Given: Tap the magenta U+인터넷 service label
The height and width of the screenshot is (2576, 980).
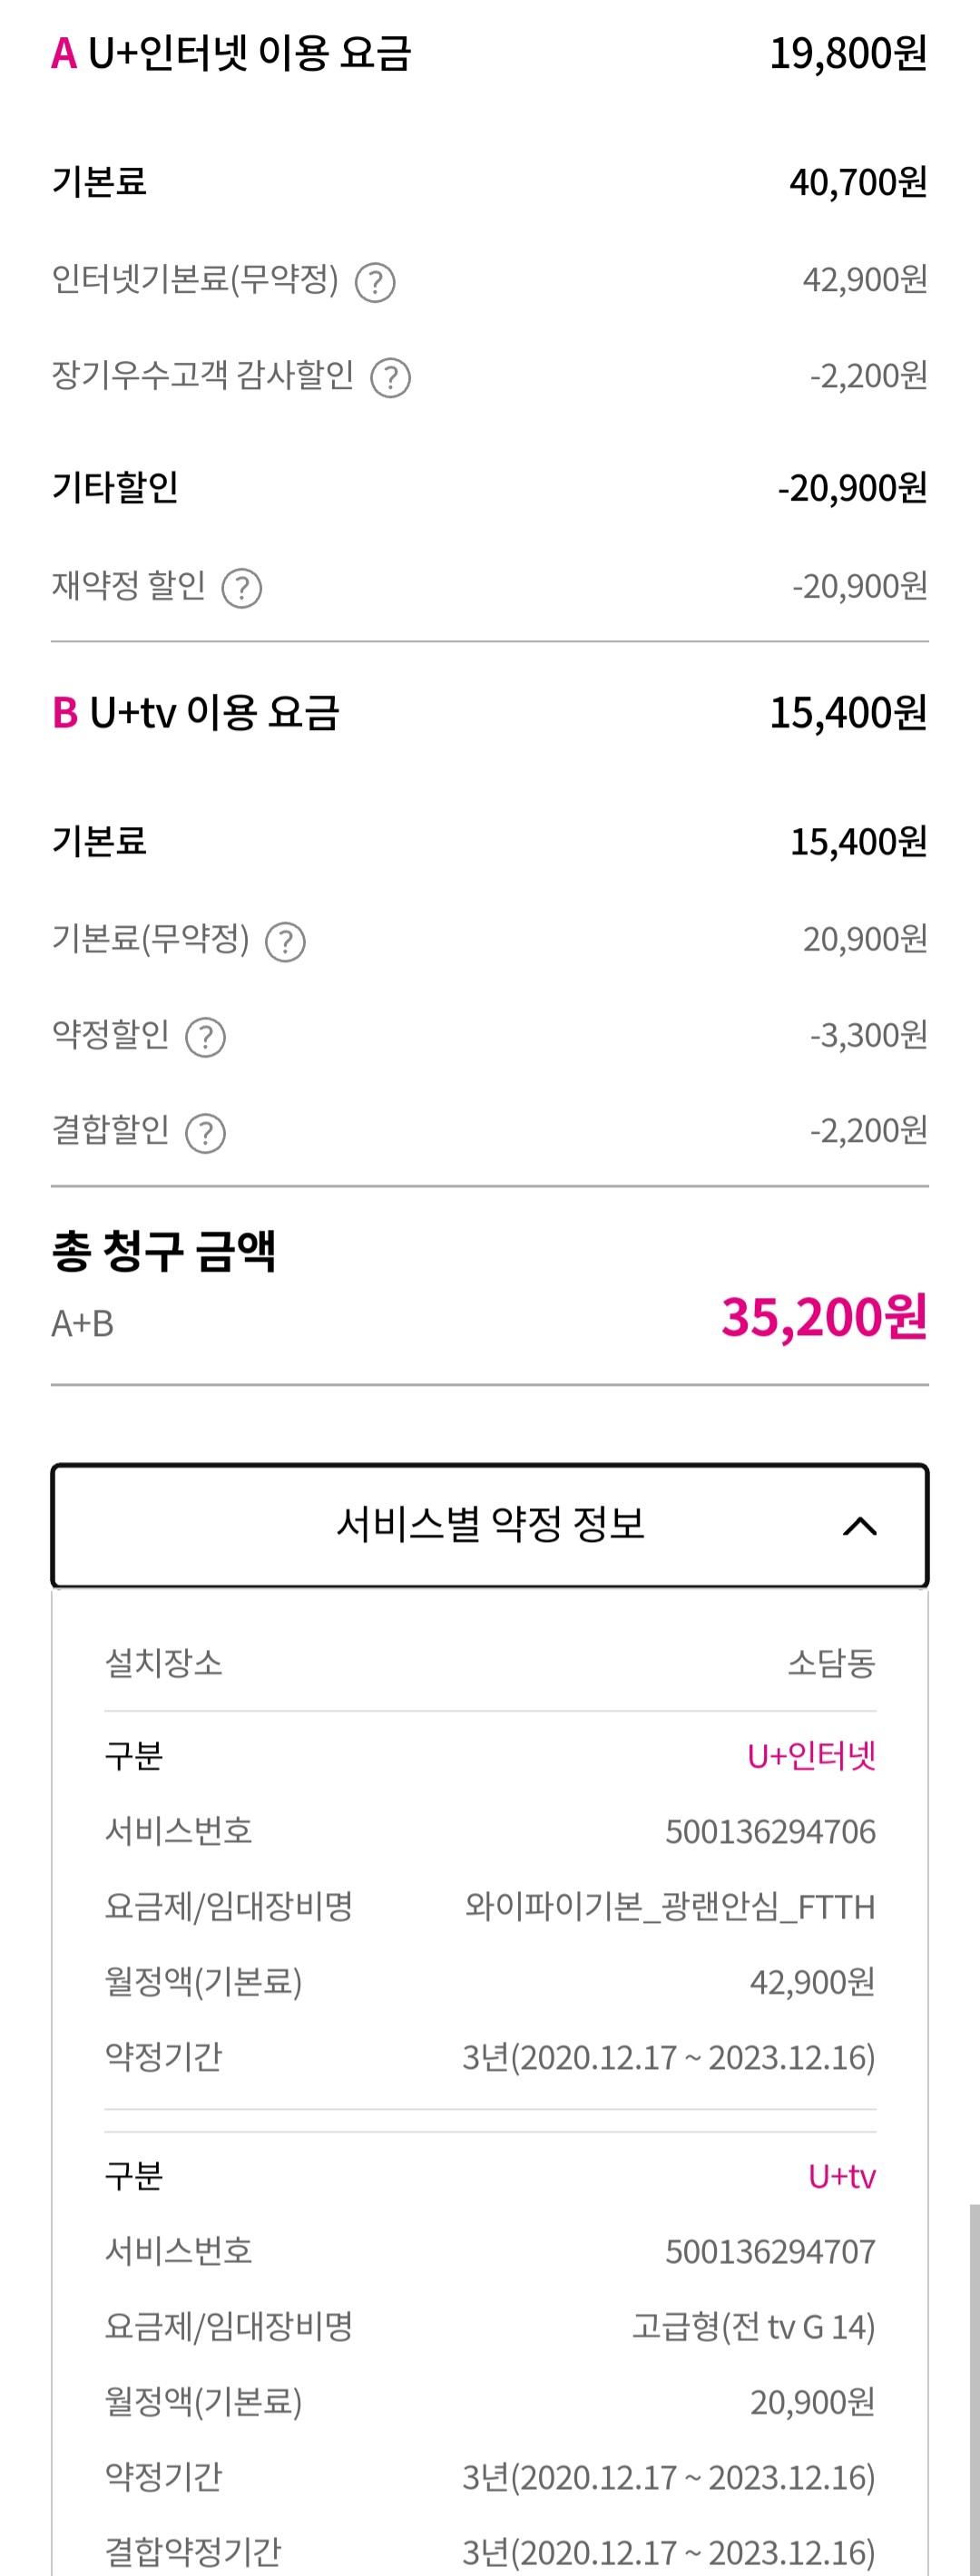Looking at the screenshot, I should point(811,1756).
